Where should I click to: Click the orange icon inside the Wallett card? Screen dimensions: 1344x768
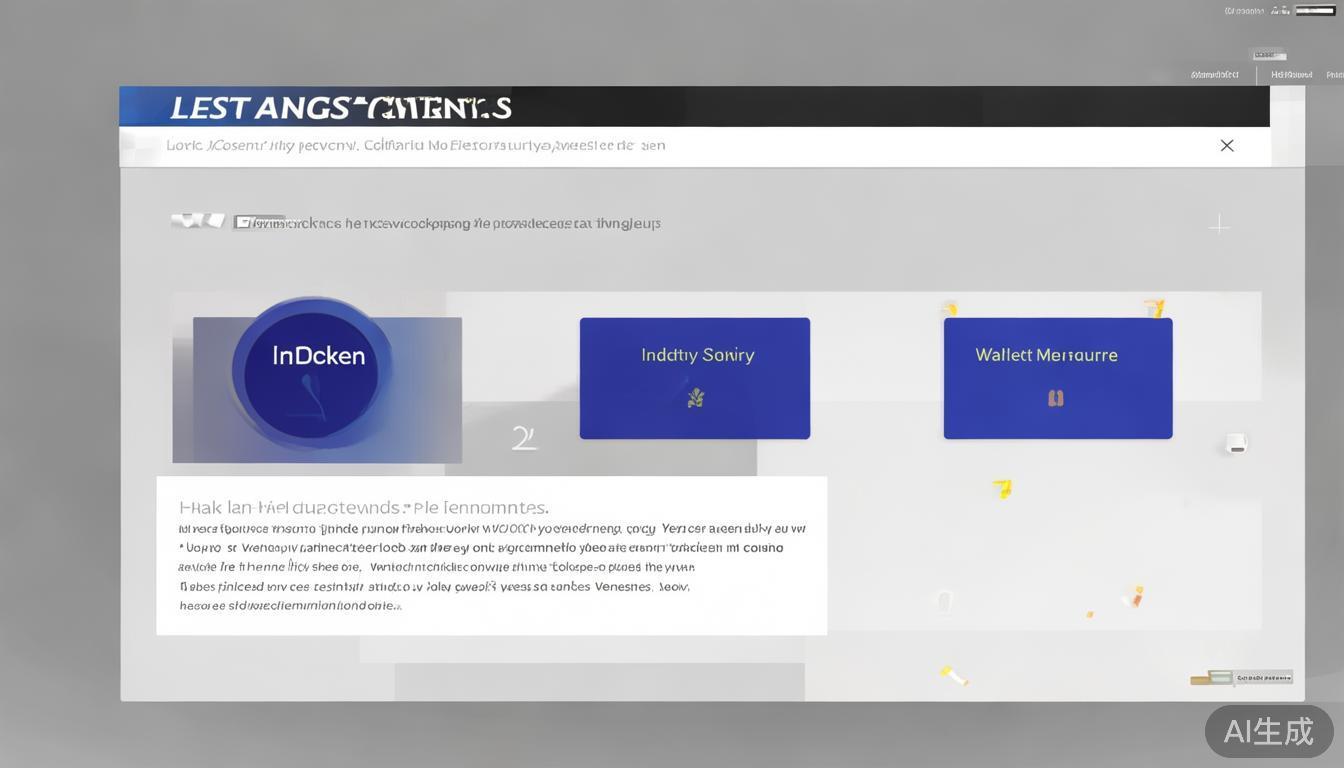pyautogui.click(x=1055, y=398)
